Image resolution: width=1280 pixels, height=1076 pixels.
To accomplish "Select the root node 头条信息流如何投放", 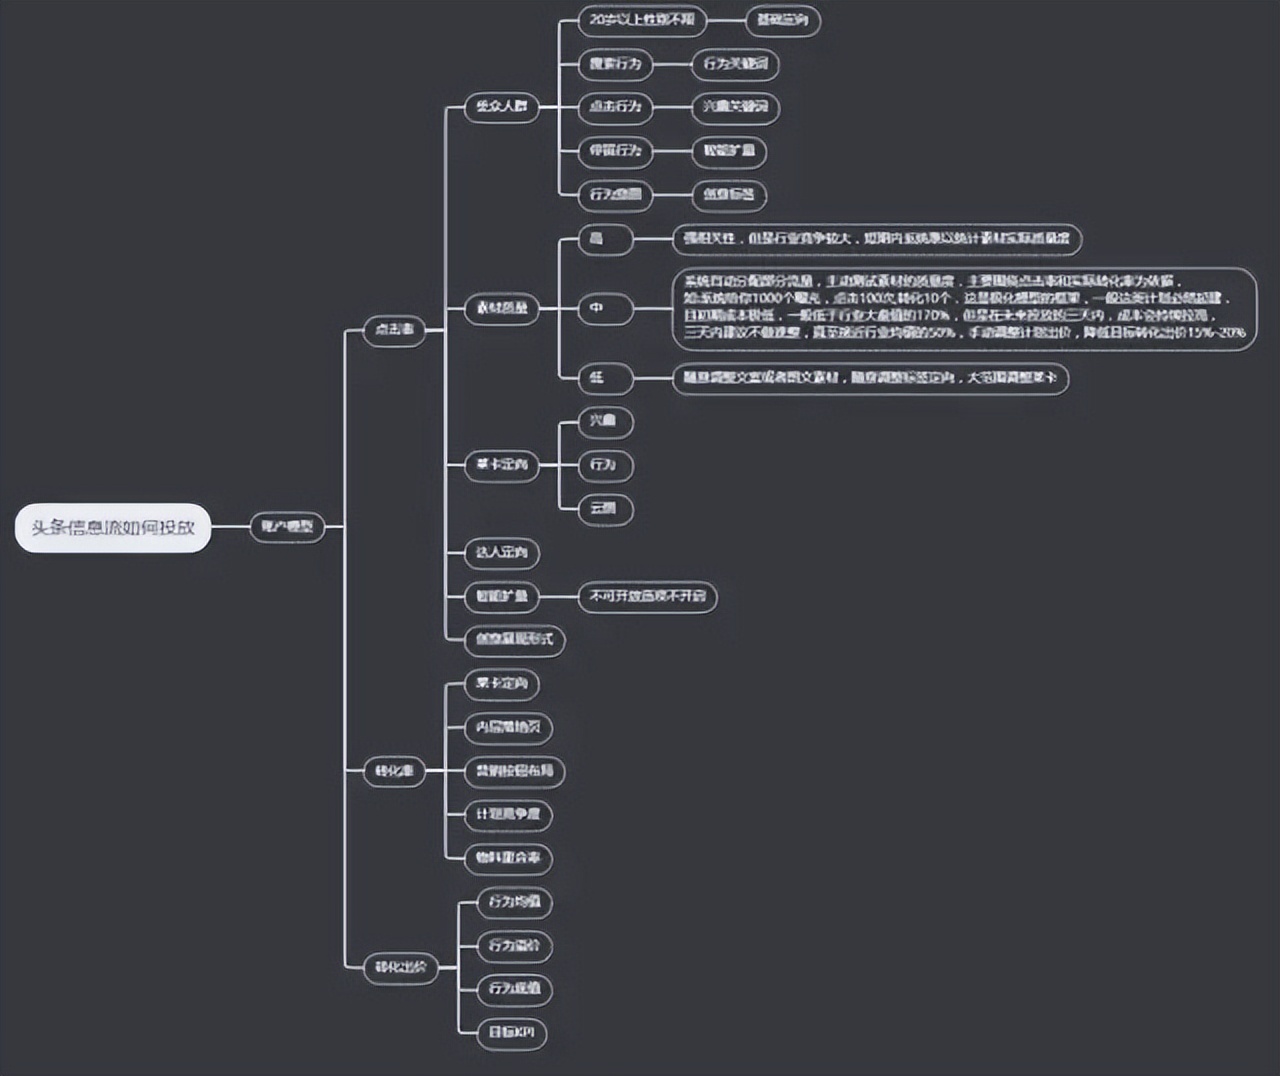I will pyautogui.click(x=113, y=527).
